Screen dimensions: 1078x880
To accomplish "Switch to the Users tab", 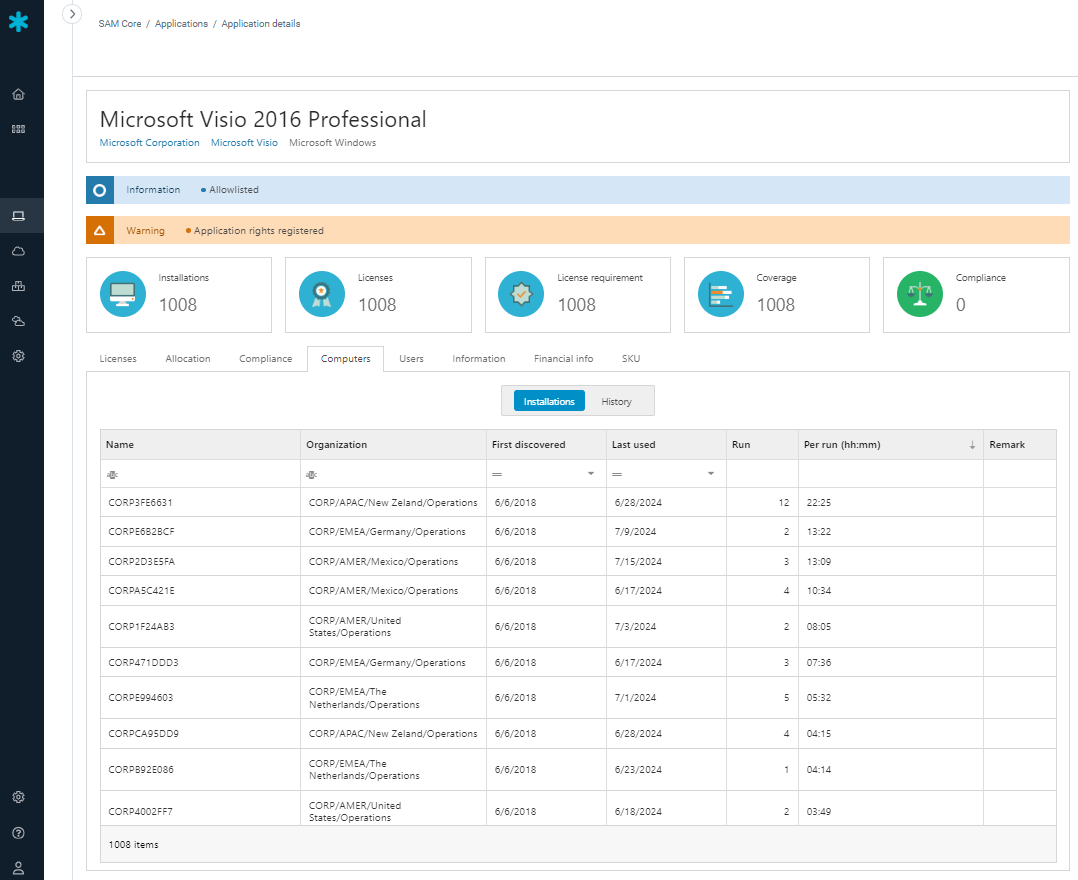I will 410,358.
